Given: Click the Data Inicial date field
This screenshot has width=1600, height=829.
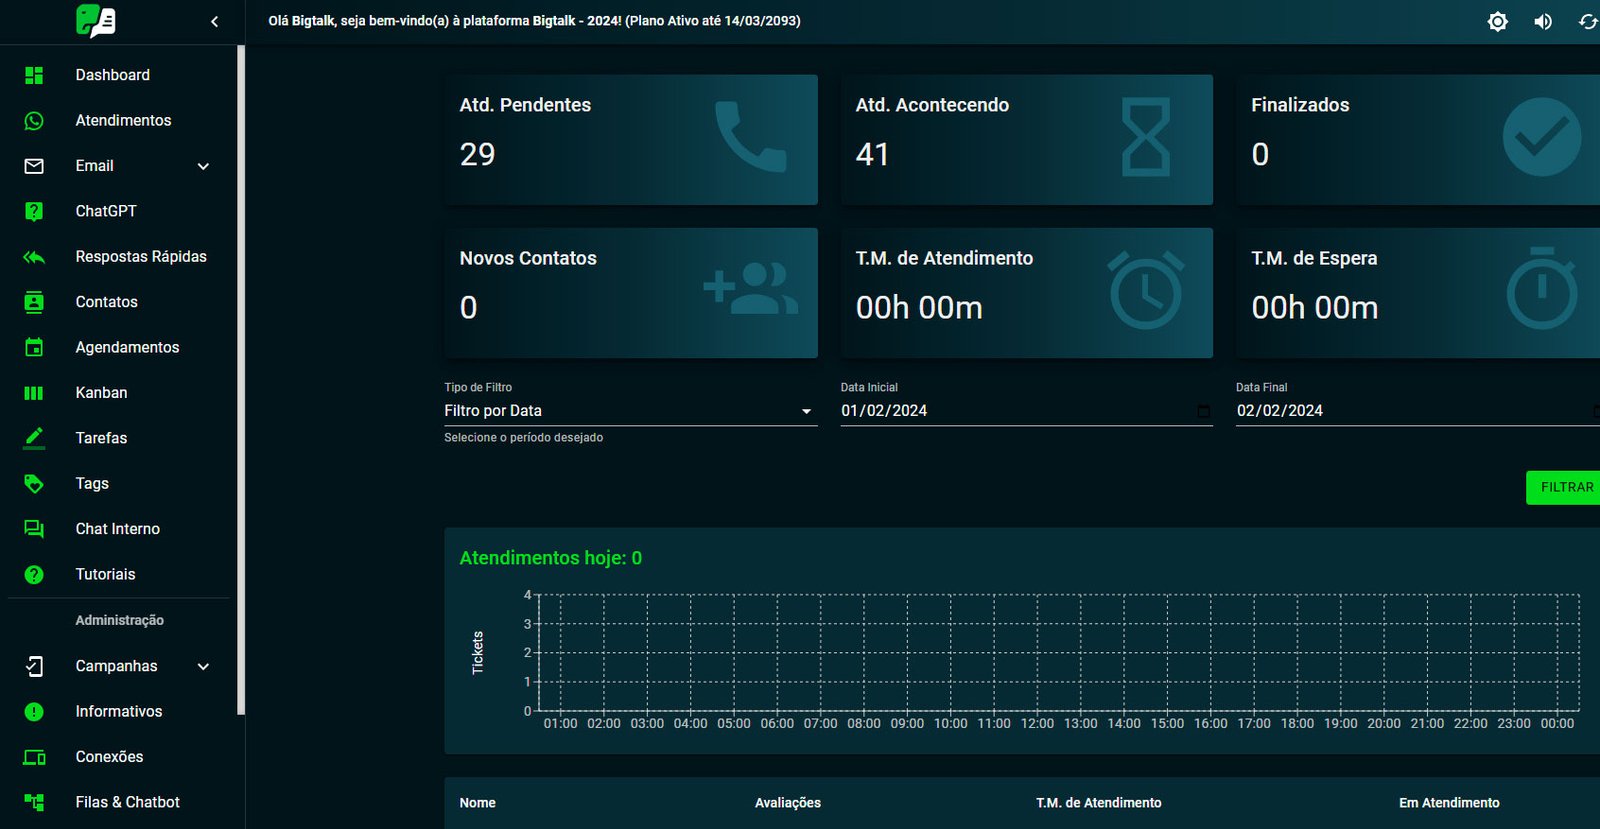Looking at the screenshot, I should (1015, 411).
